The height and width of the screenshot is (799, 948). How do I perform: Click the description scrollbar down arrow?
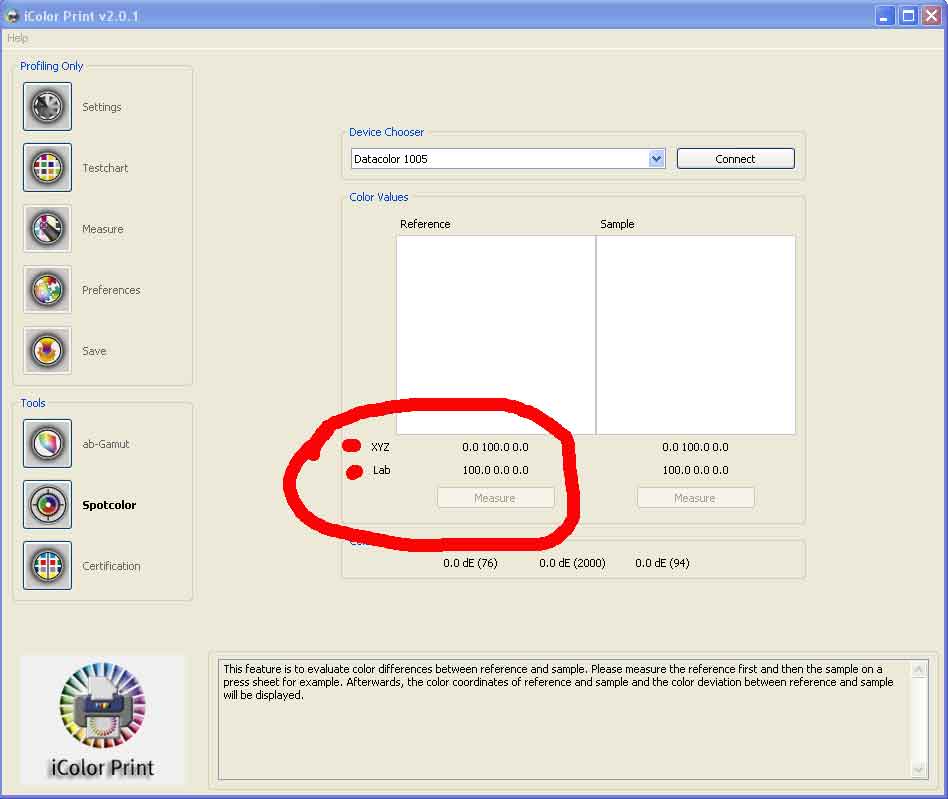point(919,769)
